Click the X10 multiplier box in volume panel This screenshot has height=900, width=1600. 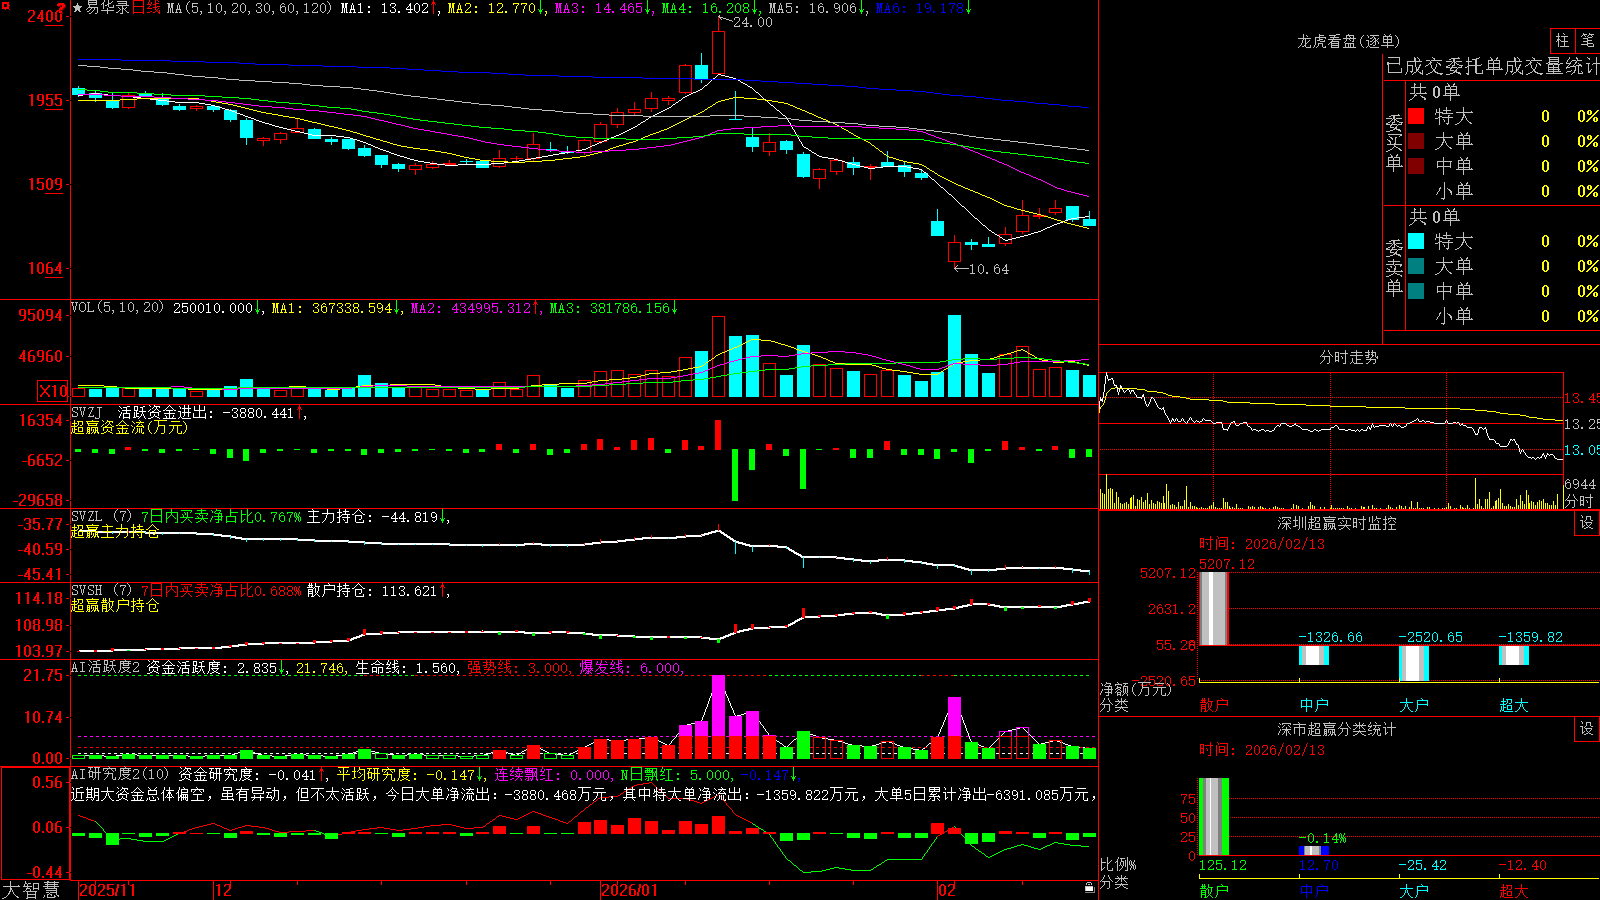click(x=53, y=391)
